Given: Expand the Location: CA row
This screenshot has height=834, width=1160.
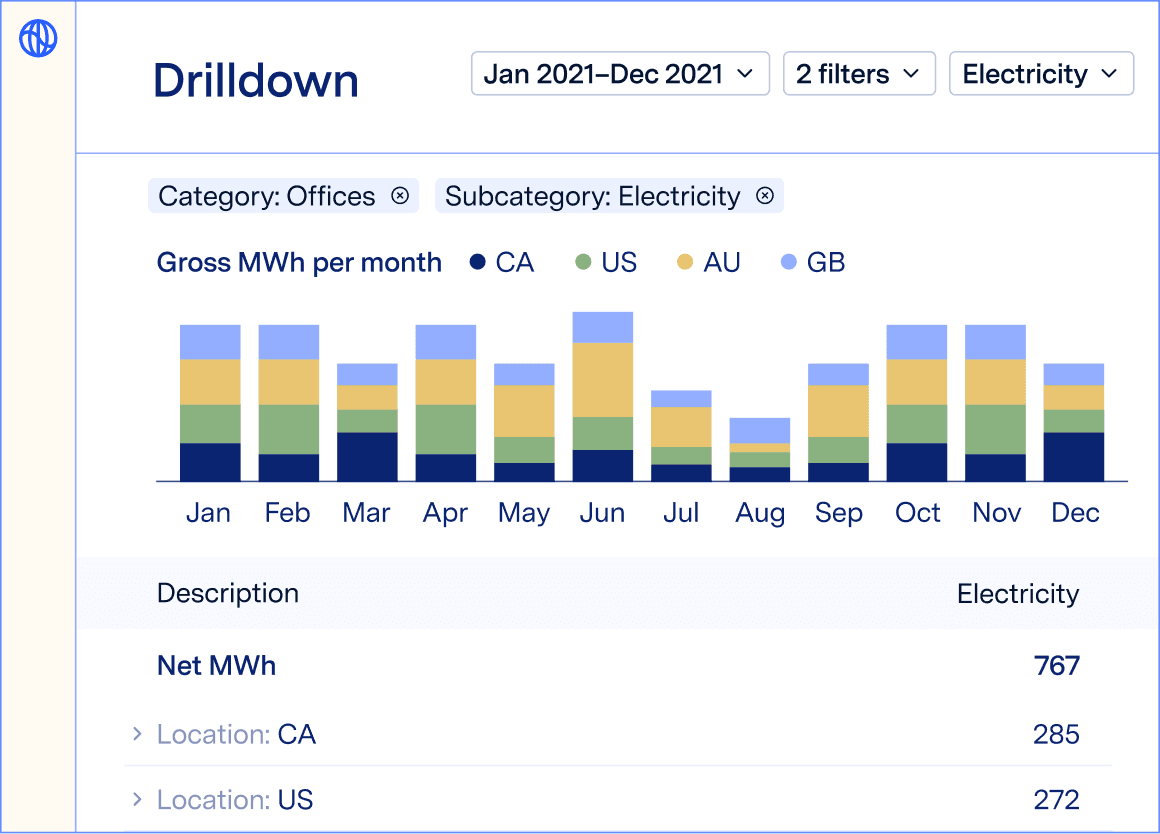Looking at the screenshot, I should (137, 735).
